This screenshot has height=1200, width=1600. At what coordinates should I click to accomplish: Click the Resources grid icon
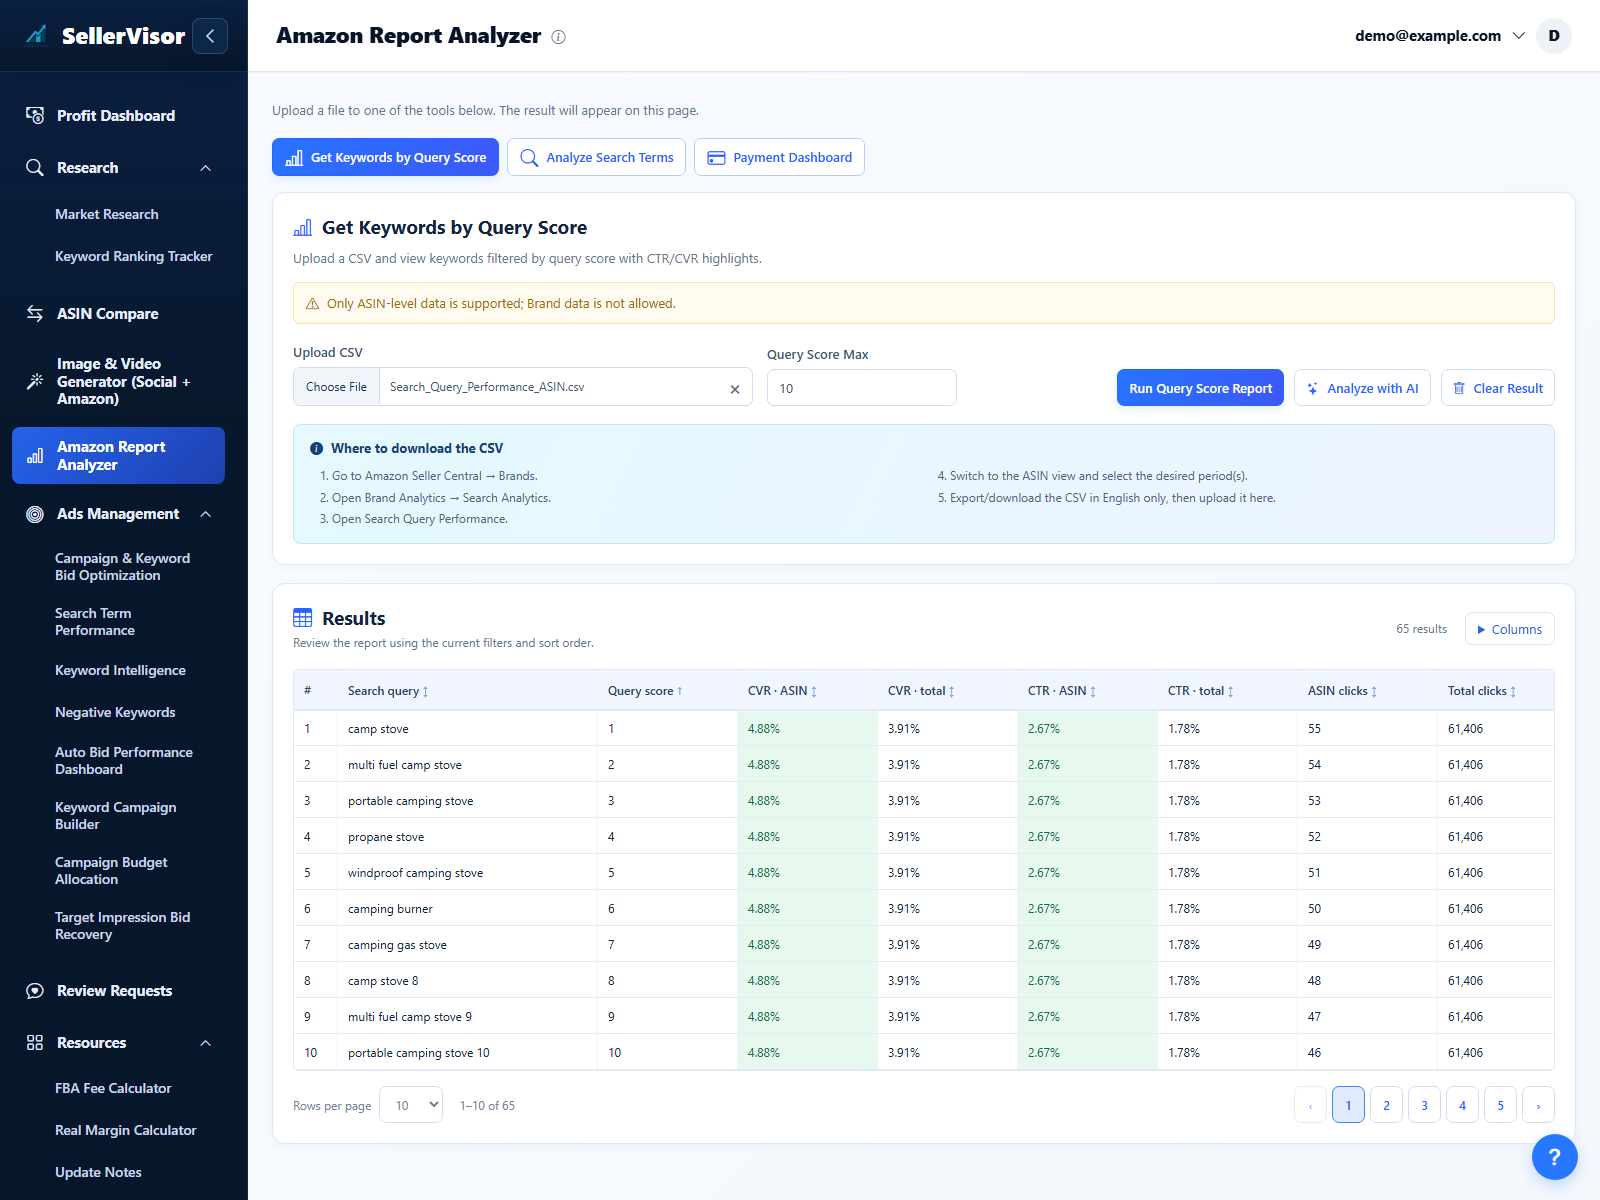pyautogui.click(x=35, y=1042)
